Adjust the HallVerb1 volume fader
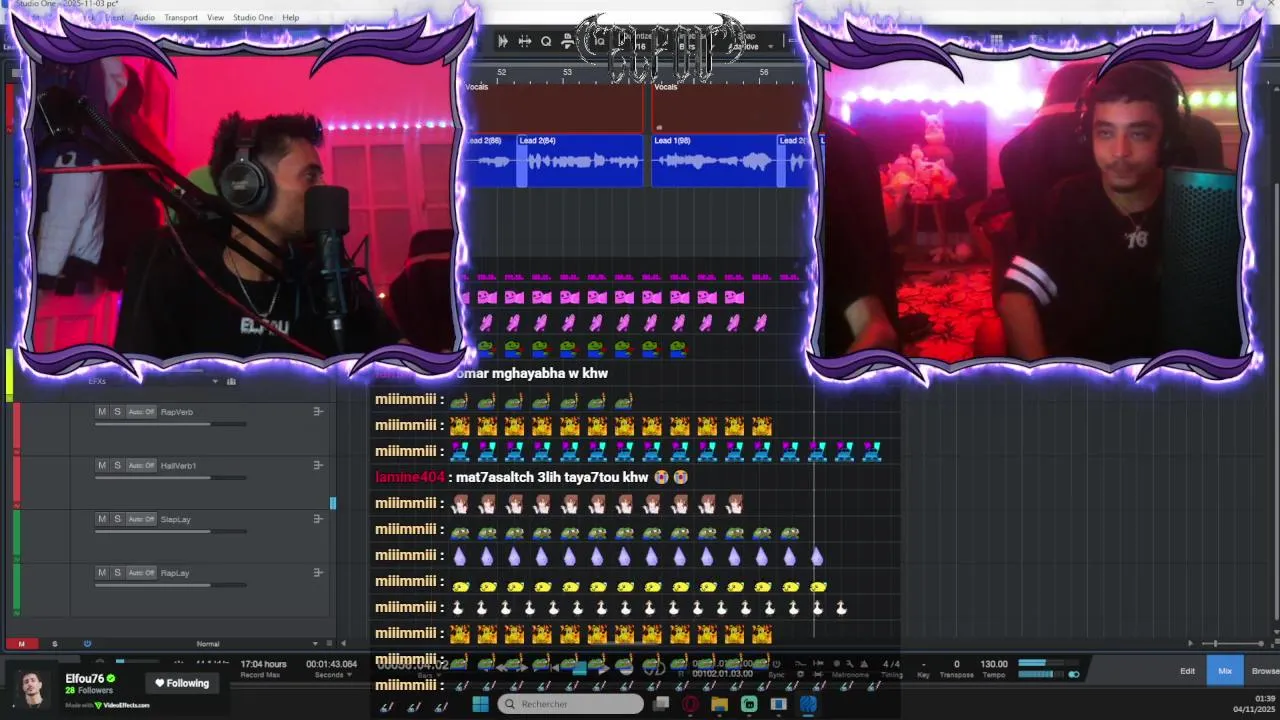 pyautogui.click(x=170, y=477)
